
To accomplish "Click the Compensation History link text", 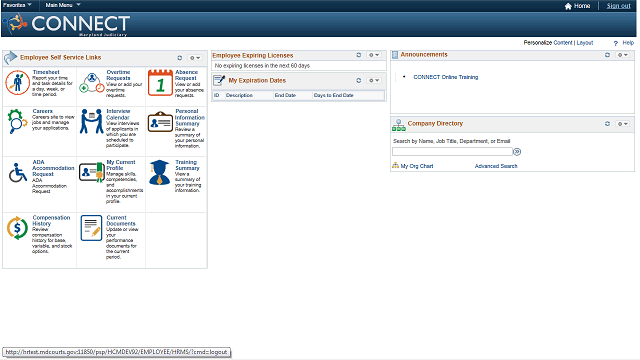I will (51, 221).
